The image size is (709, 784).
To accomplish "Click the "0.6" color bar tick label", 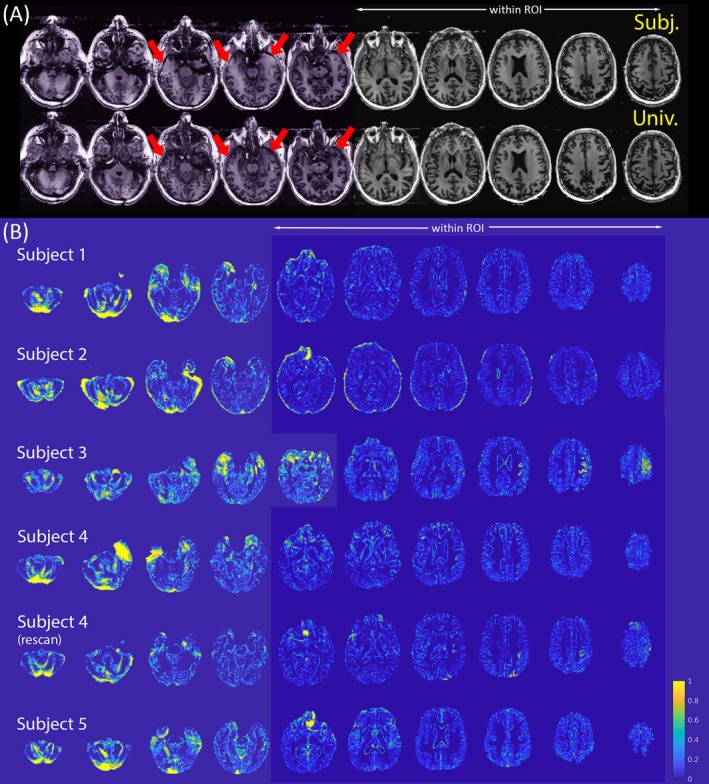I will coord(692,720).
